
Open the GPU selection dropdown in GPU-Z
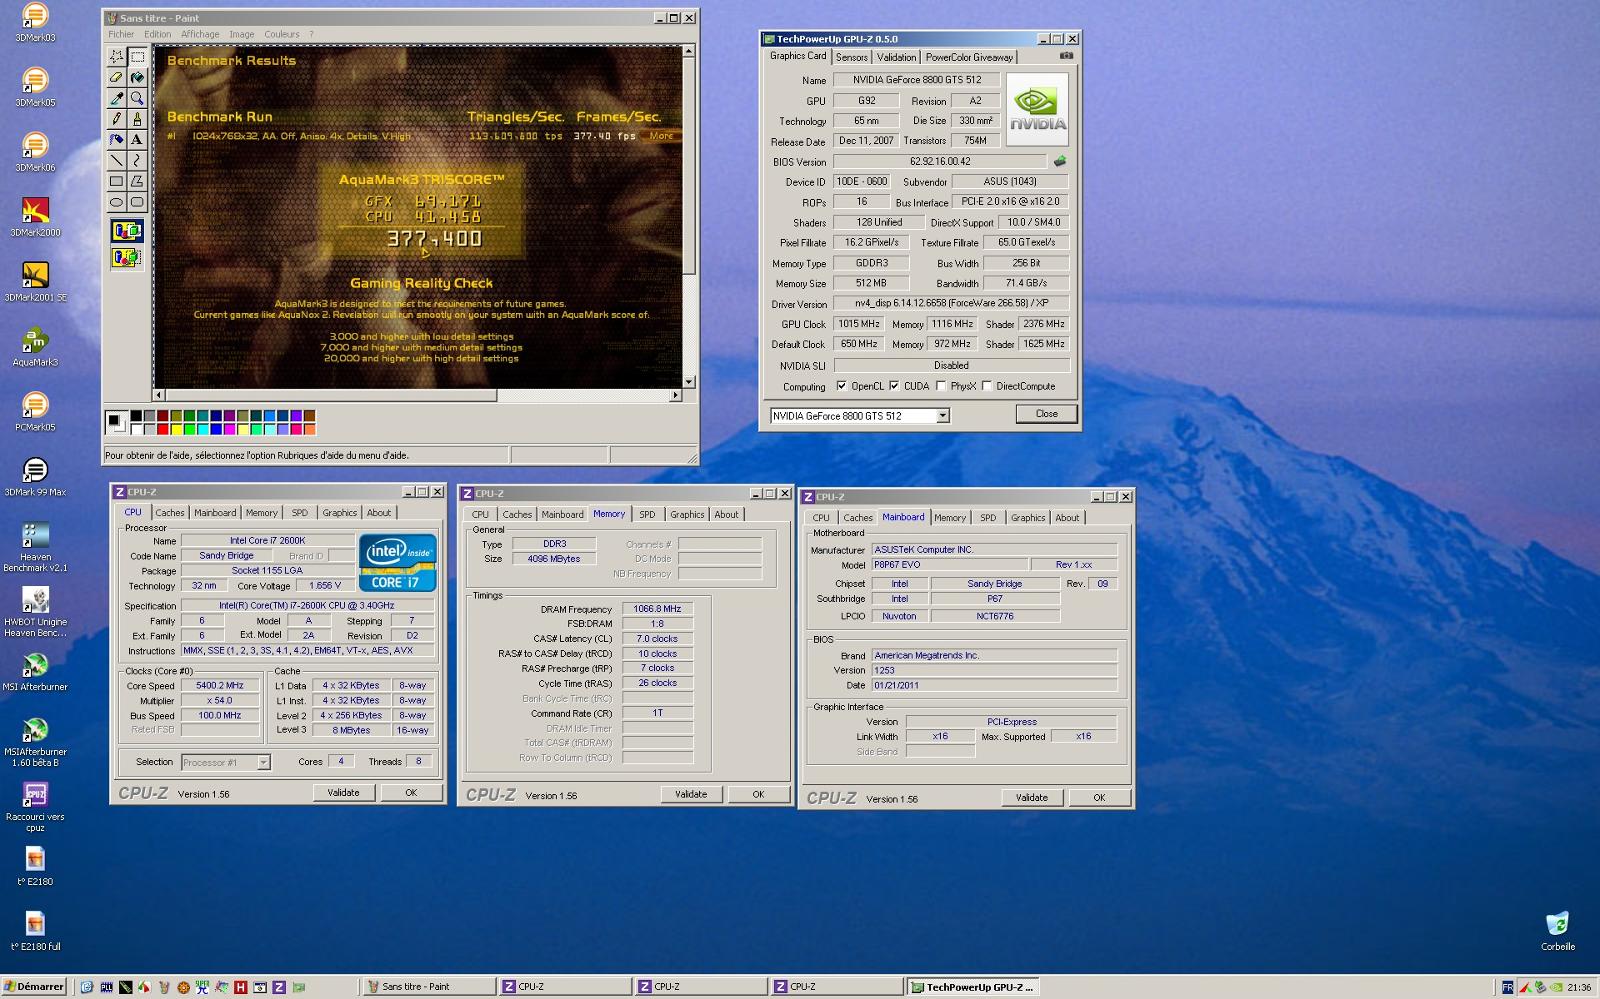[x=942, y=416]
